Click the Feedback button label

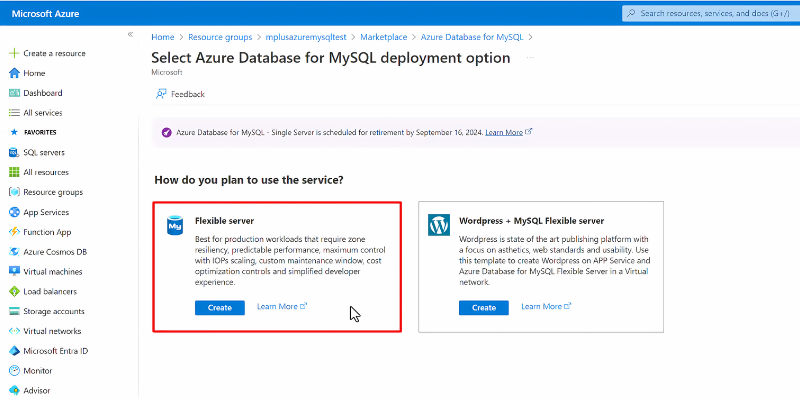(x=188, y=94)
